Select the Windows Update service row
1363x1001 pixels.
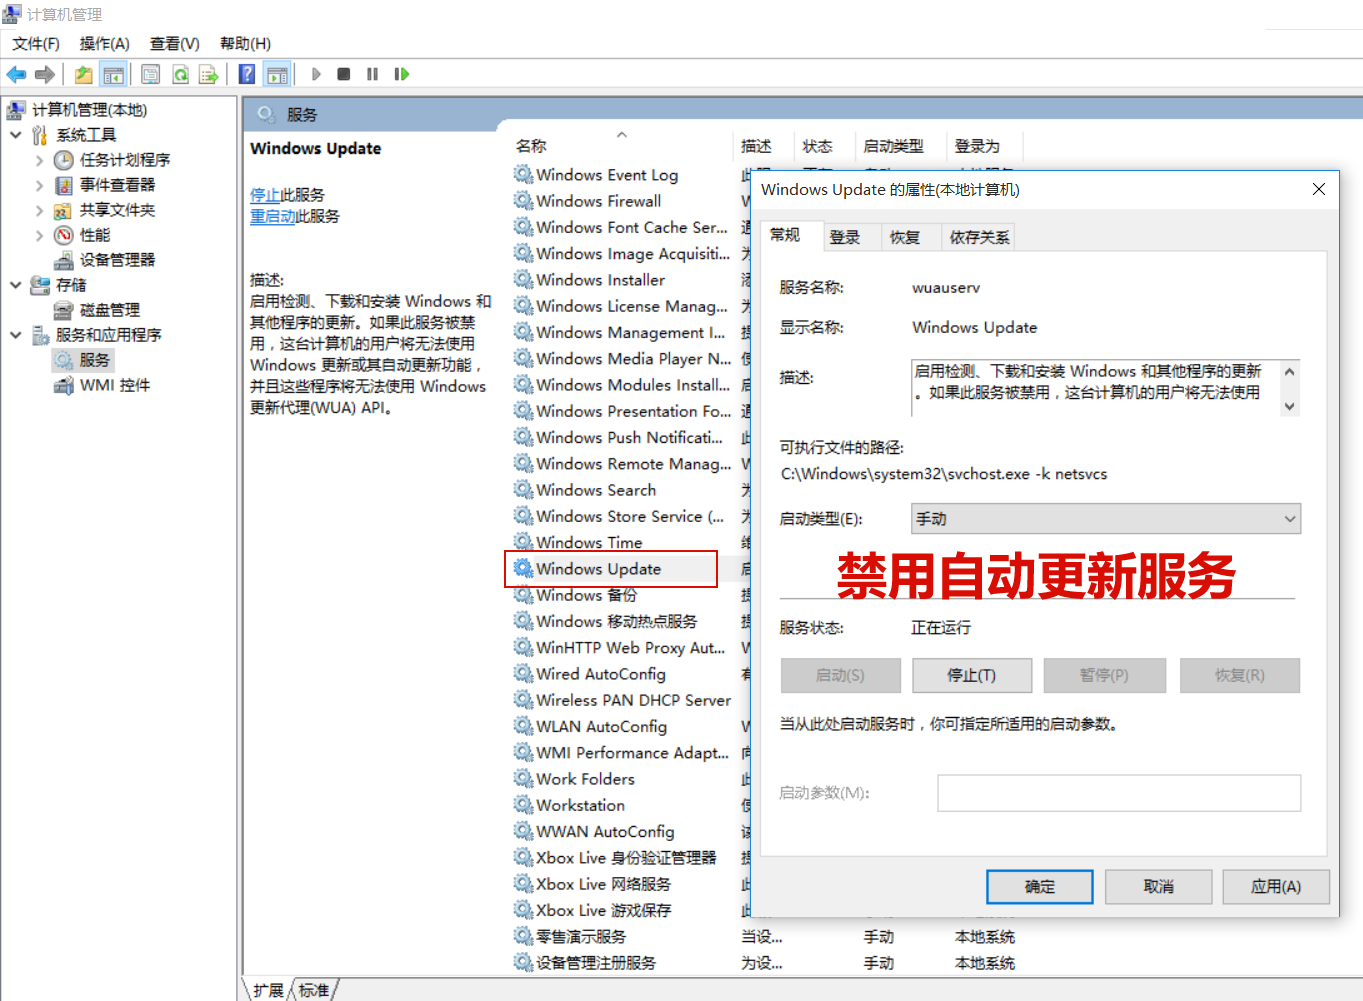tap(611, 568)
